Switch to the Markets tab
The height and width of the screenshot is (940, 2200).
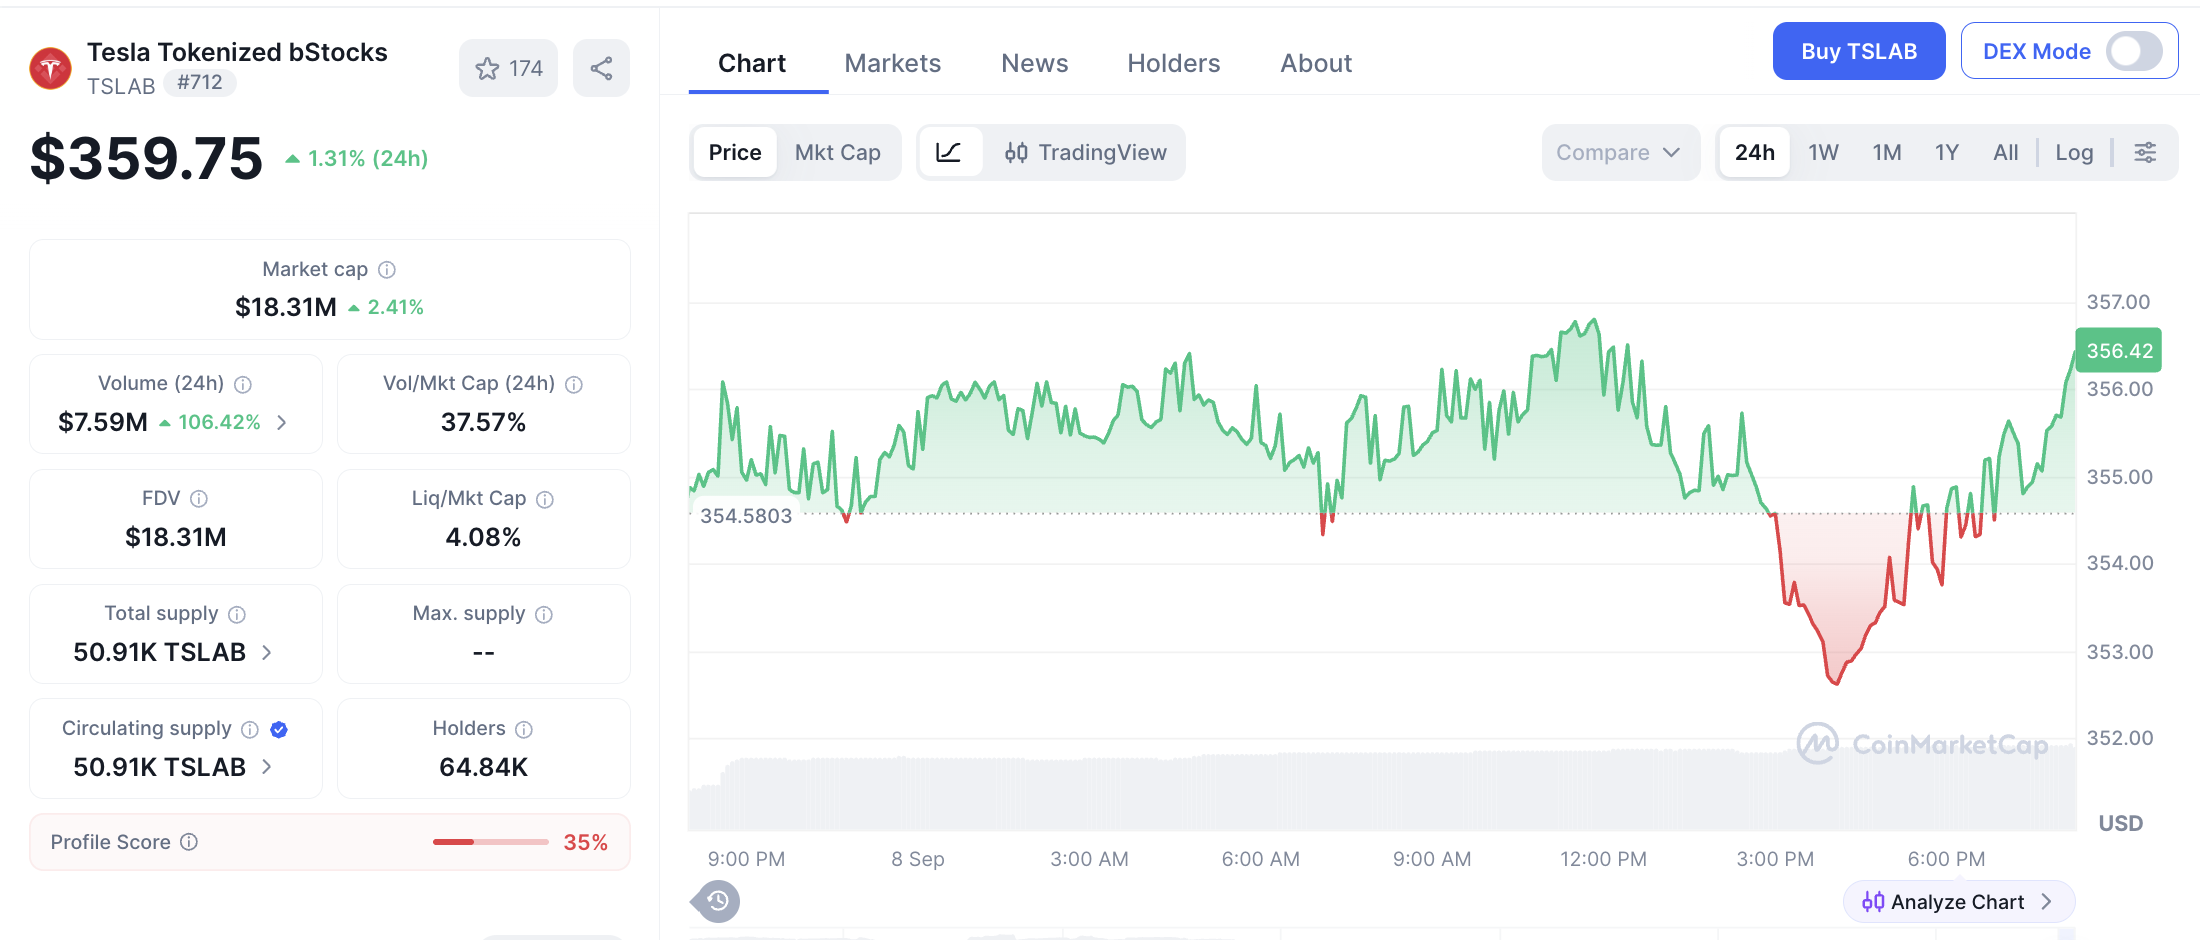(892, 64)
